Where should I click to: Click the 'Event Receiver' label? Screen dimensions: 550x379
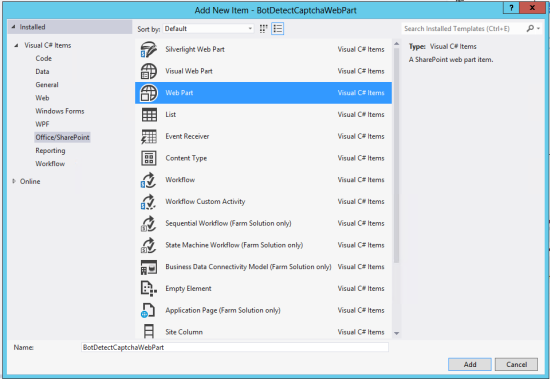pyautogui.click(x=187, y=137)
